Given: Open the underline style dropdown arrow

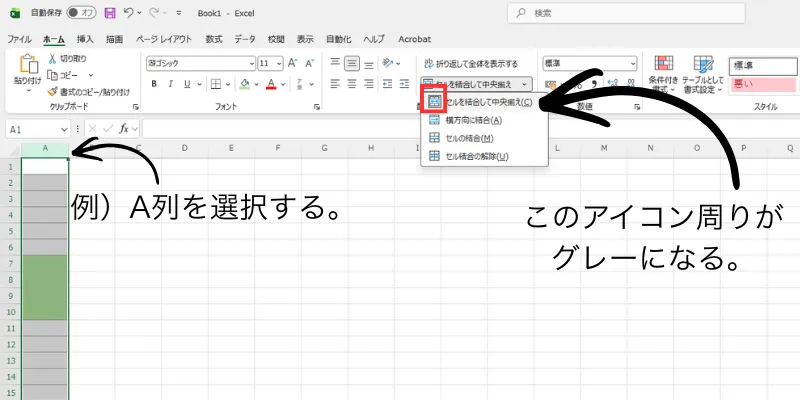Looking at the screenshot, I should coord(199,84).
